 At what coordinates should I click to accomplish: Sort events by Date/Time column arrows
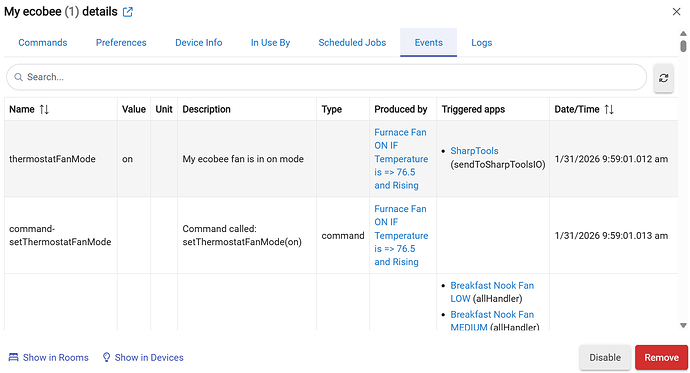[x=609, y=109]
